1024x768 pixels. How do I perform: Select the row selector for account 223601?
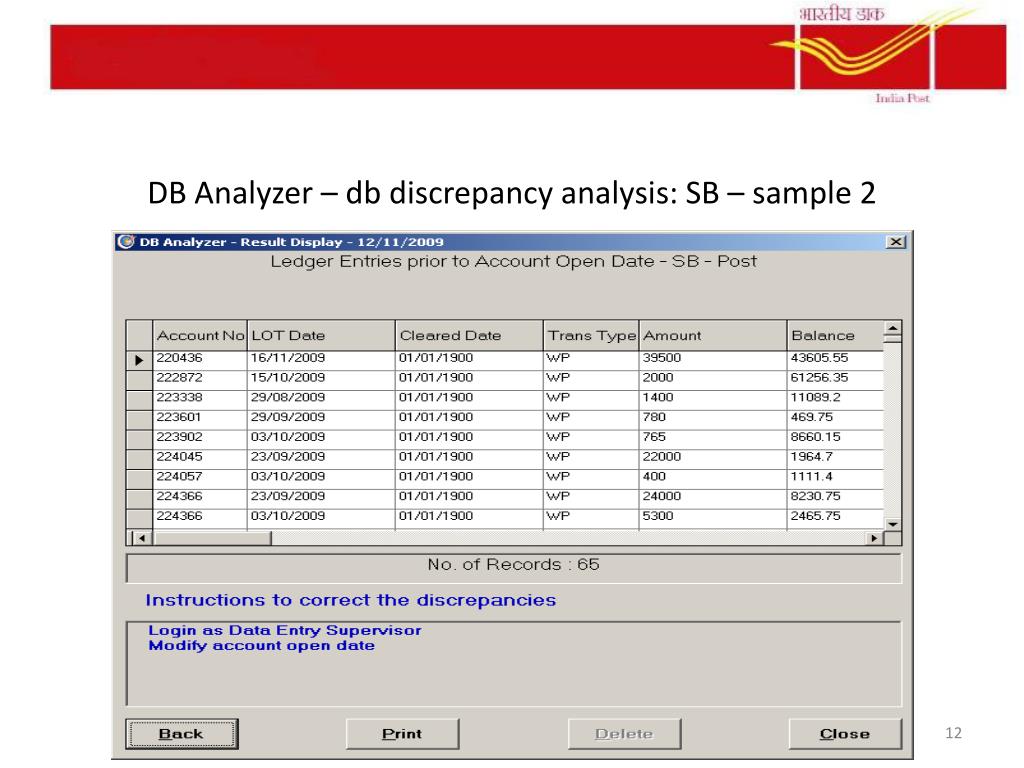139,419
